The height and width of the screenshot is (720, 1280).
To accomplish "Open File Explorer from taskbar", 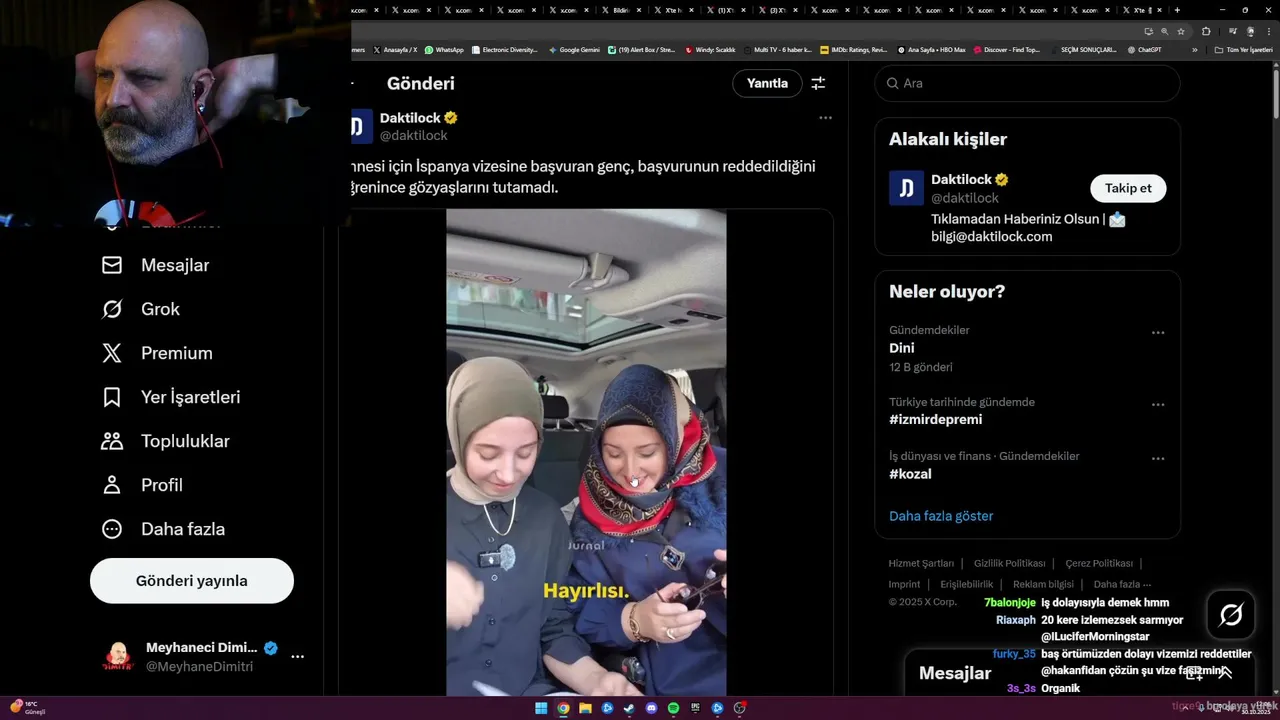I will (585, 708).
